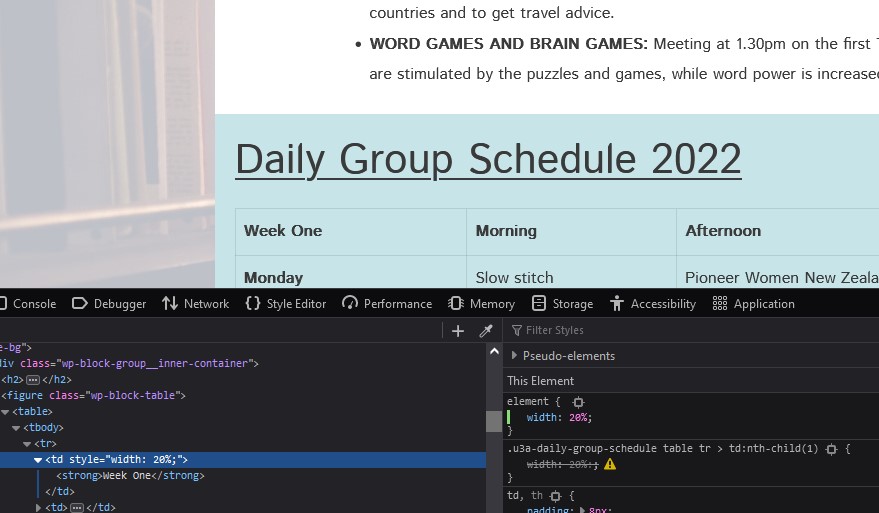Click the Pioneer Women New Zealand cell

tap(778, 272)
